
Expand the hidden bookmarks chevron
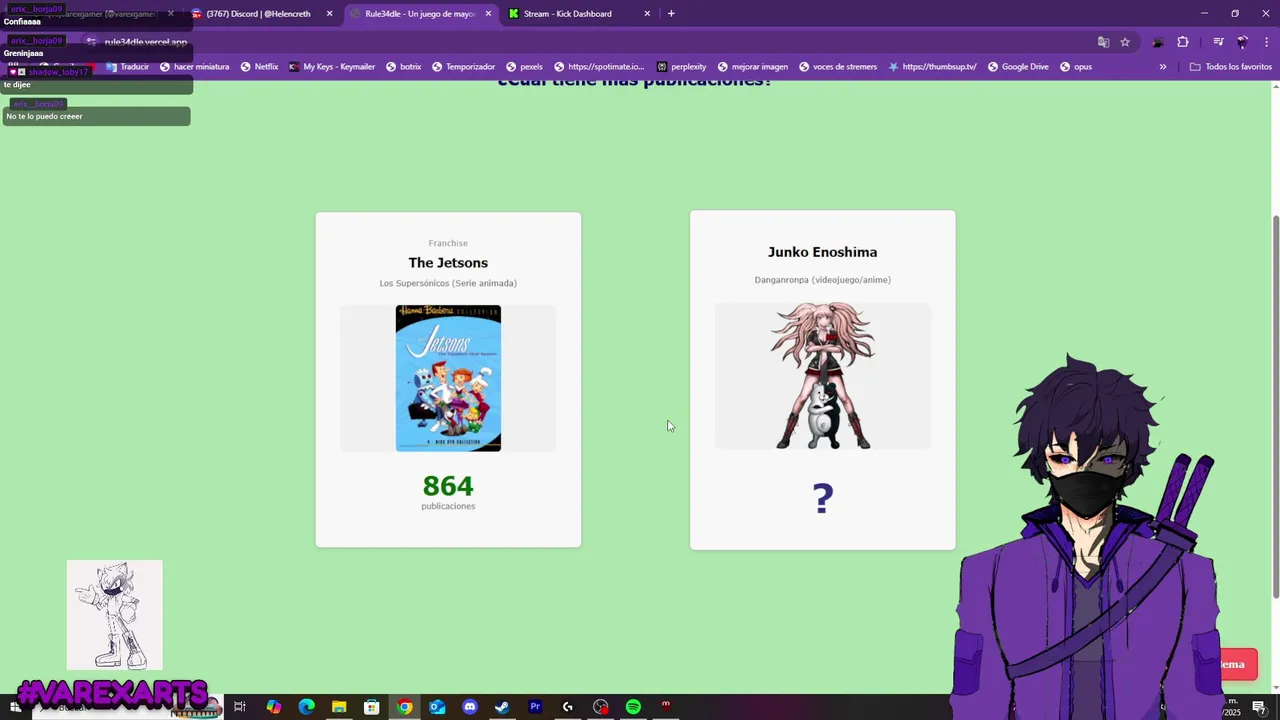point(1162,67)
